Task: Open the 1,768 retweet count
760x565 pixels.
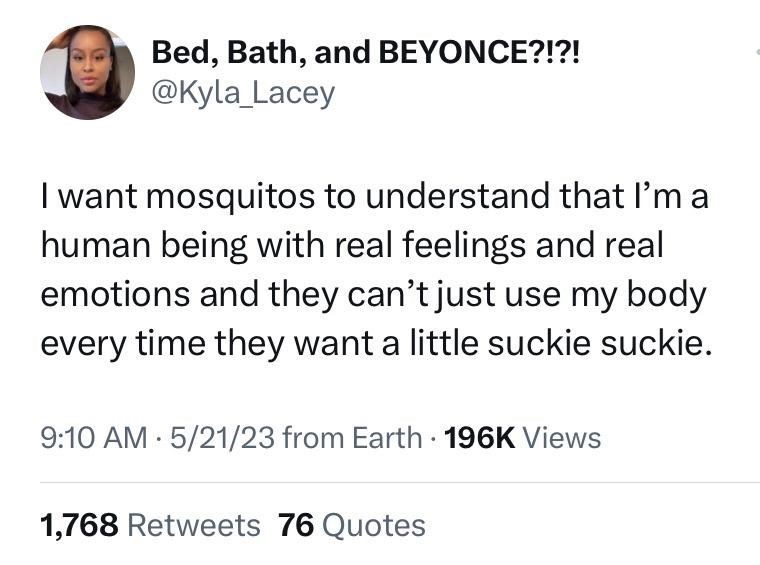Action: 79,524
